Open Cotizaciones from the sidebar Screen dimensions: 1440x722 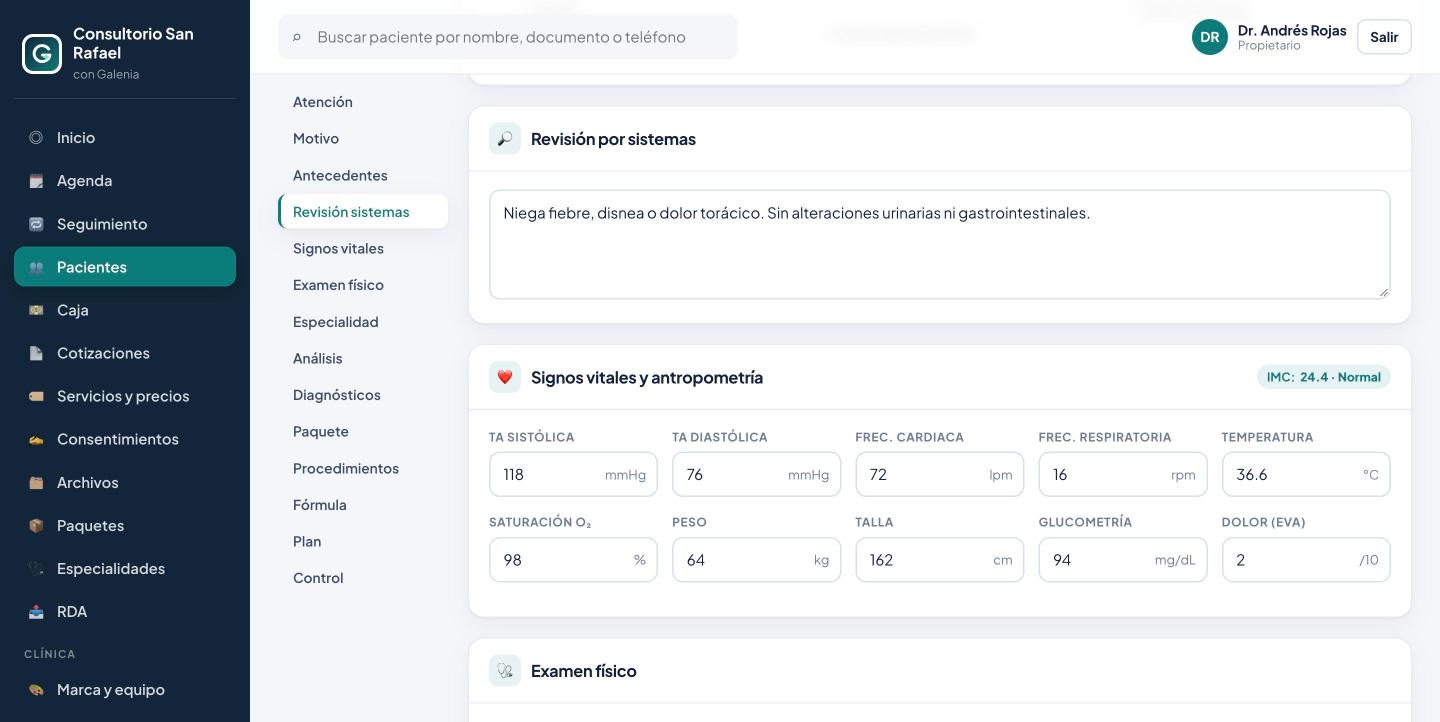[x=125, y=353]
